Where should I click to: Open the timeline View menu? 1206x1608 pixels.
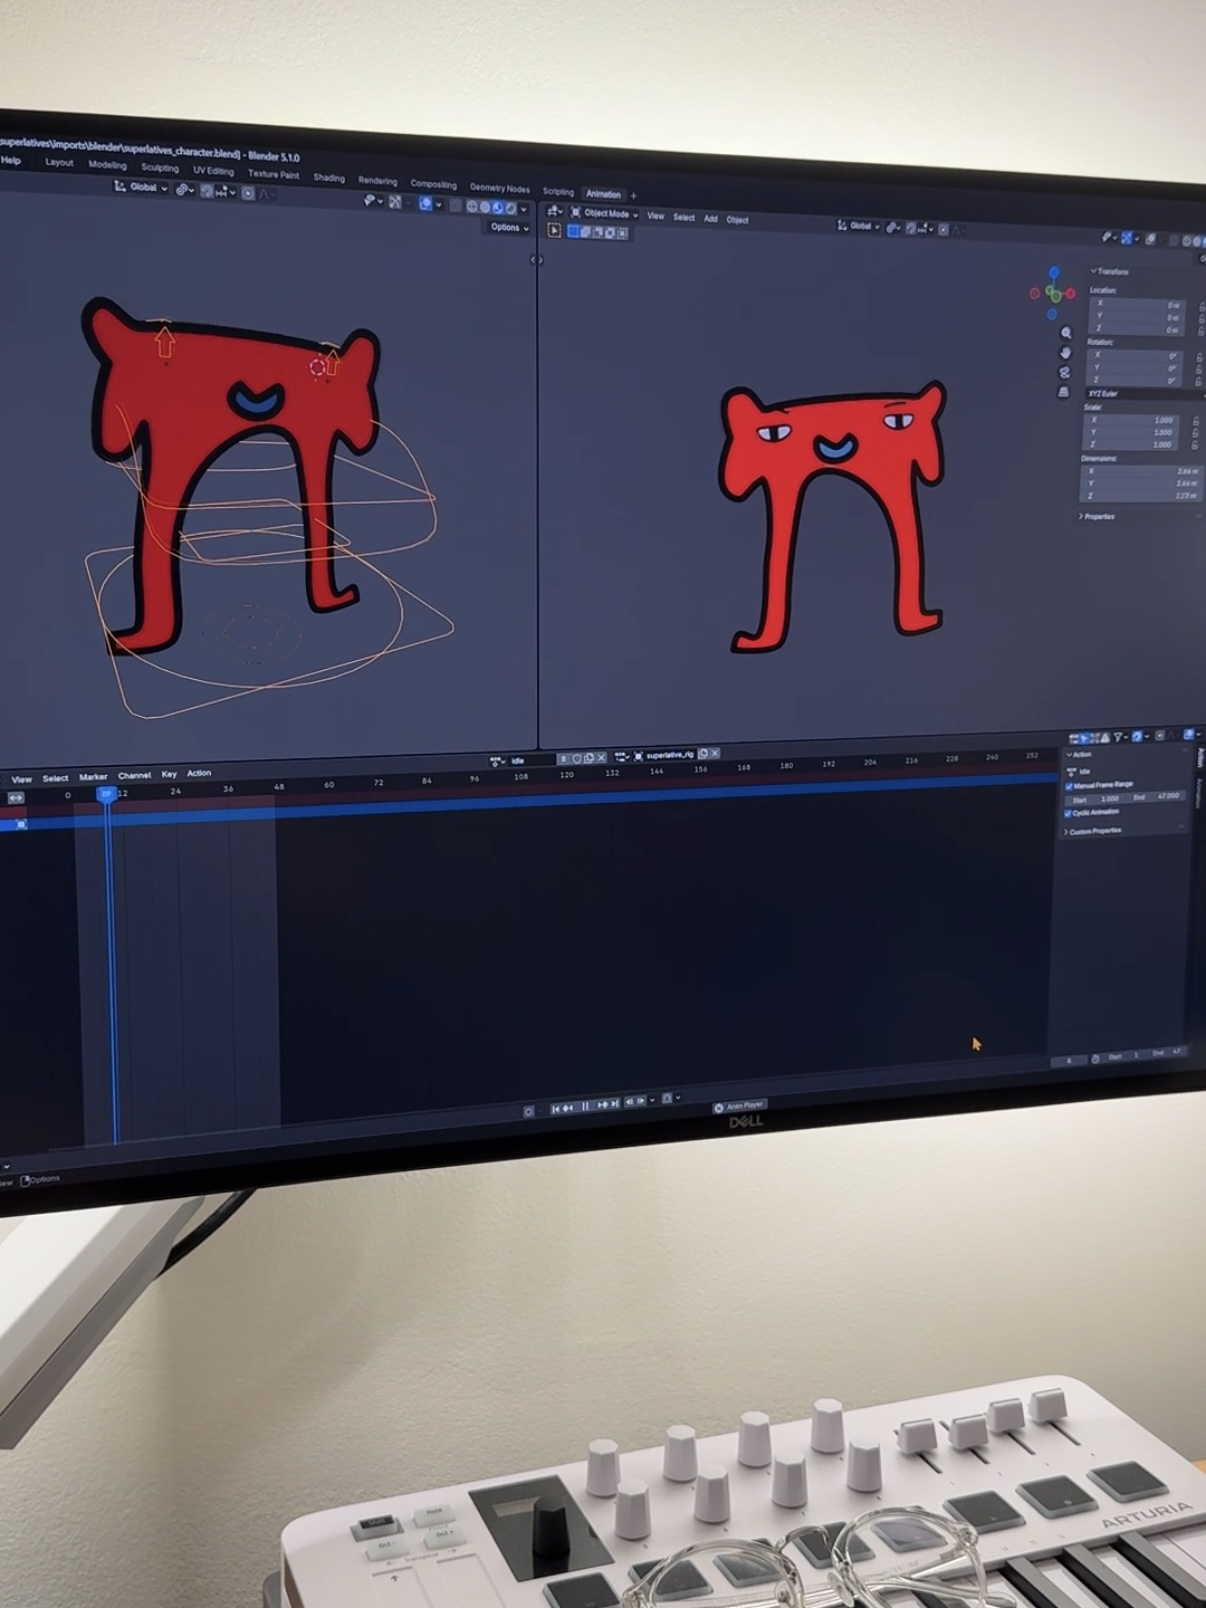(22, 779)
